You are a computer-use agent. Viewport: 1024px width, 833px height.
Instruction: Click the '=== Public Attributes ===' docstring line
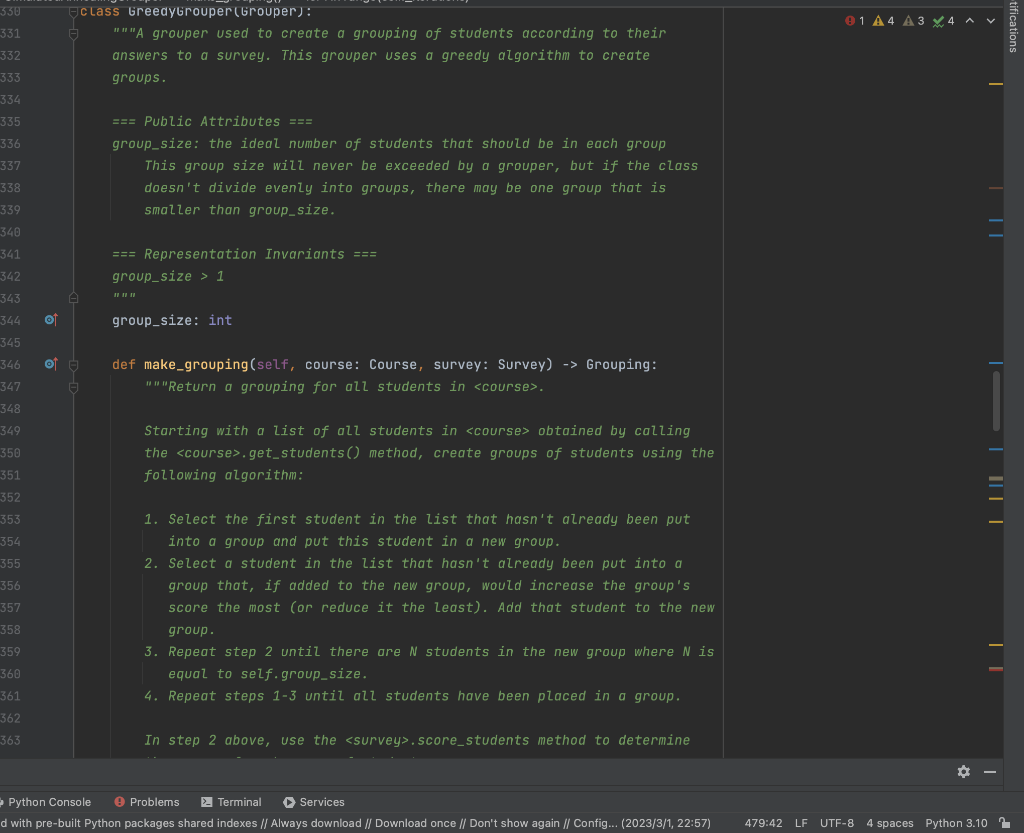coord(212,121)
